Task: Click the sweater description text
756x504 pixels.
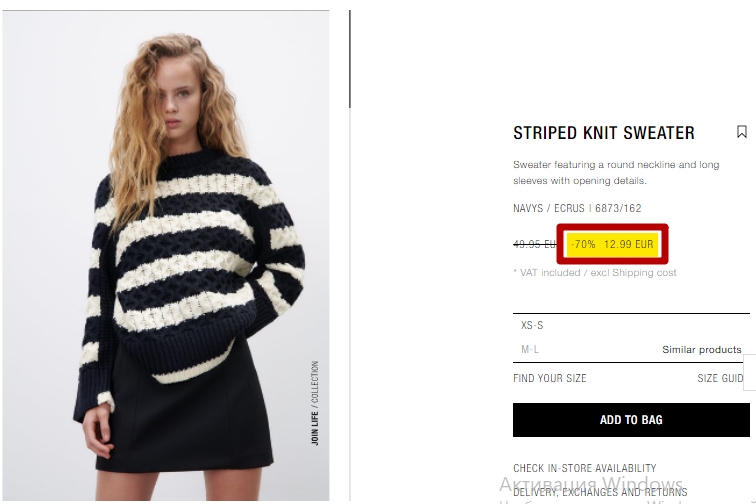Action: [616, 173]
